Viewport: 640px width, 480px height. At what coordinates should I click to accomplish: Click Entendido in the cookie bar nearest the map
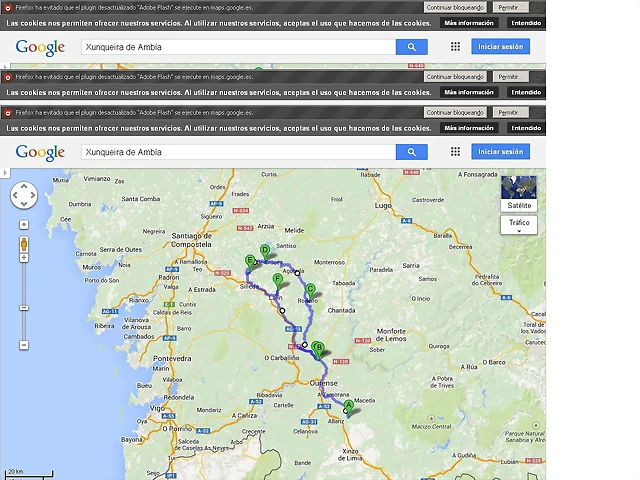526,128
